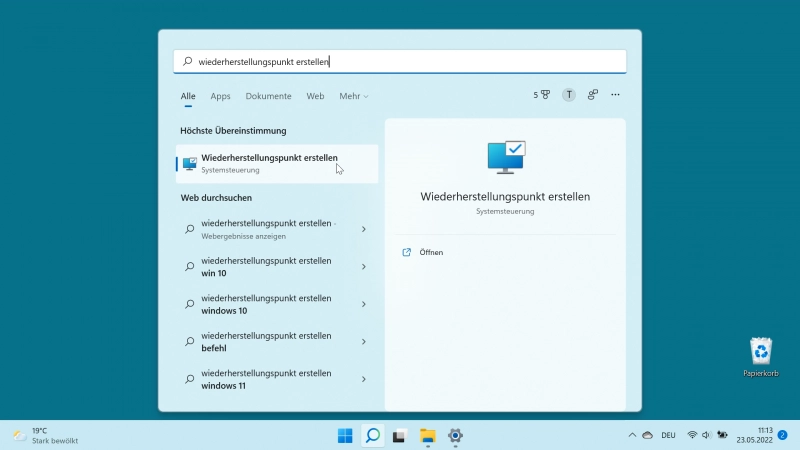The width and height of the screenshot is (800, 450).
Task: Click search icon beside 'befehl' suggestion
Action: [189, 341]
